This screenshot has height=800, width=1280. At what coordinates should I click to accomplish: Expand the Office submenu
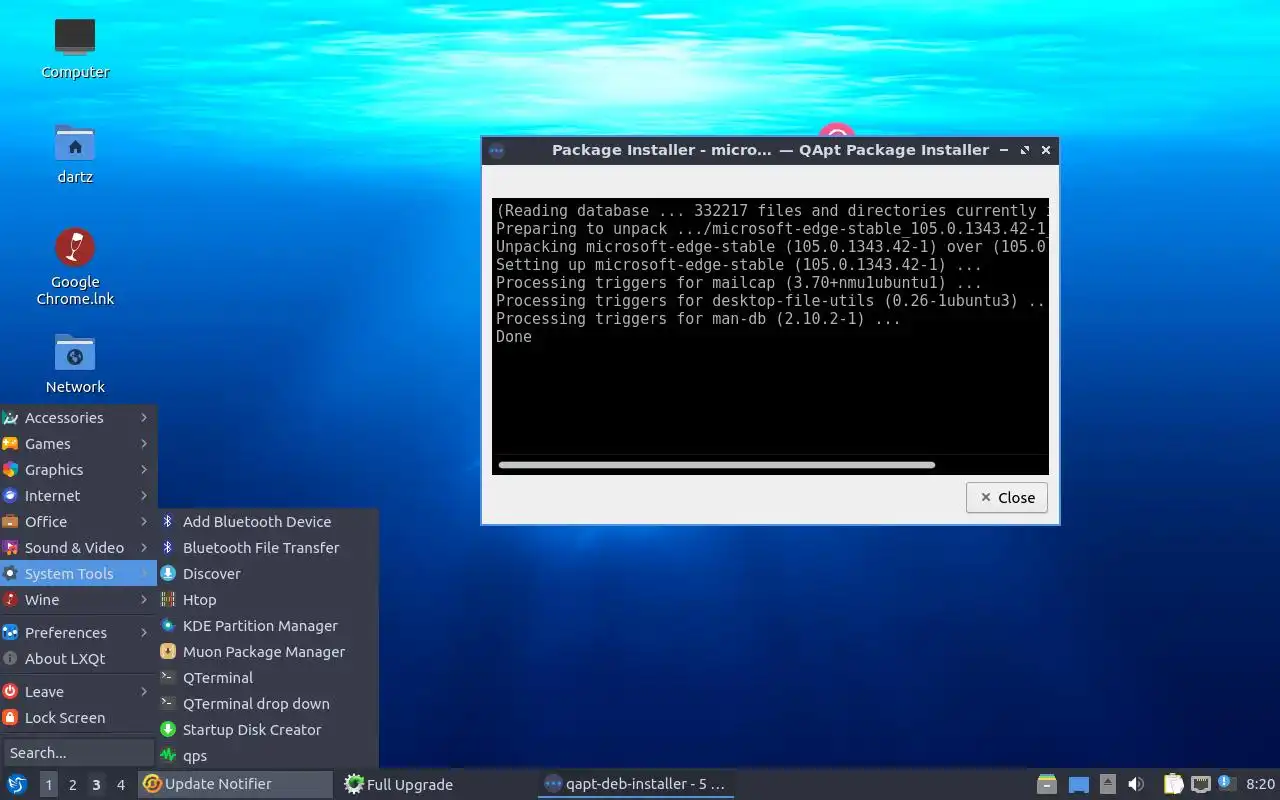[x=78, y=521]
